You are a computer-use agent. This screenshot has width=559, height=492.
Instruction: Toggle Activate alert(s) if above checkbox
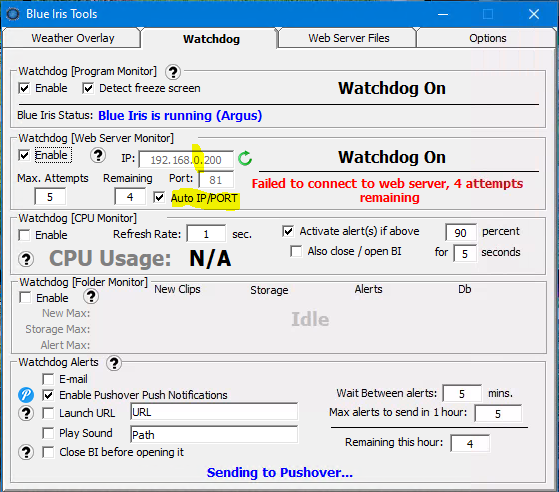click(288, 231)
